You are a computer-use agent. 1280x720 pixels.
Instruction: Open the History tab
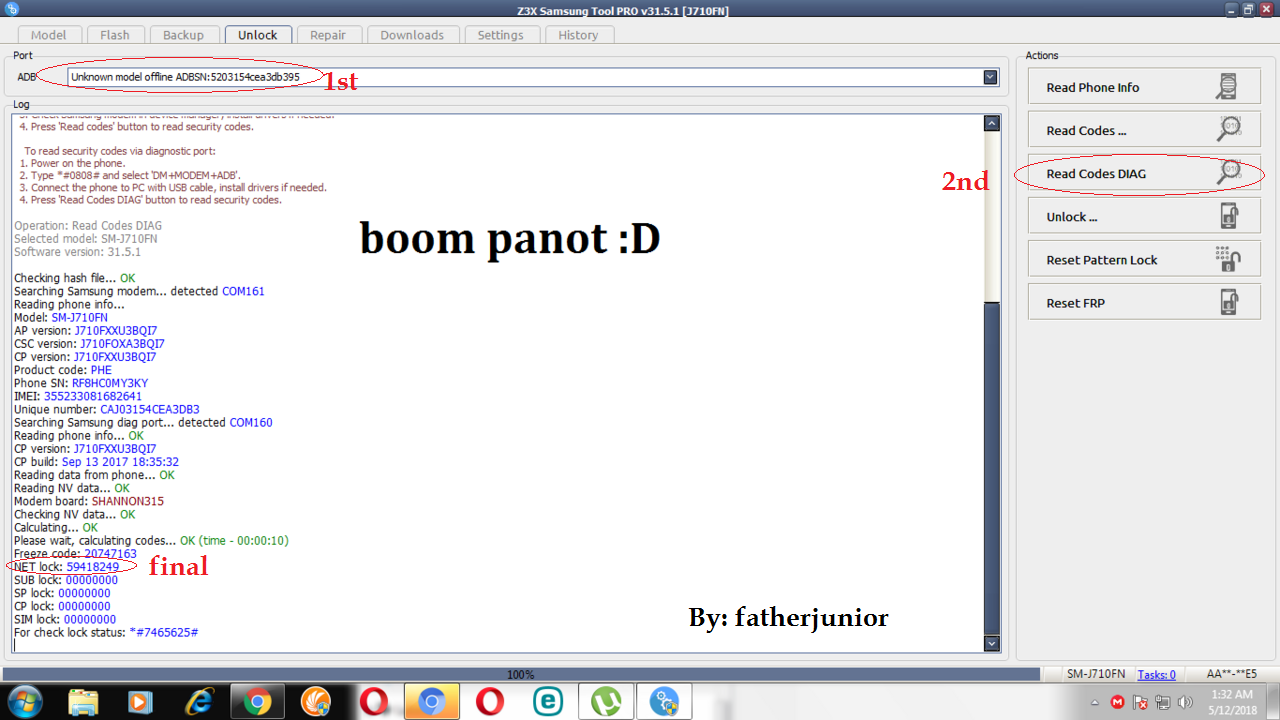point(578,35)
